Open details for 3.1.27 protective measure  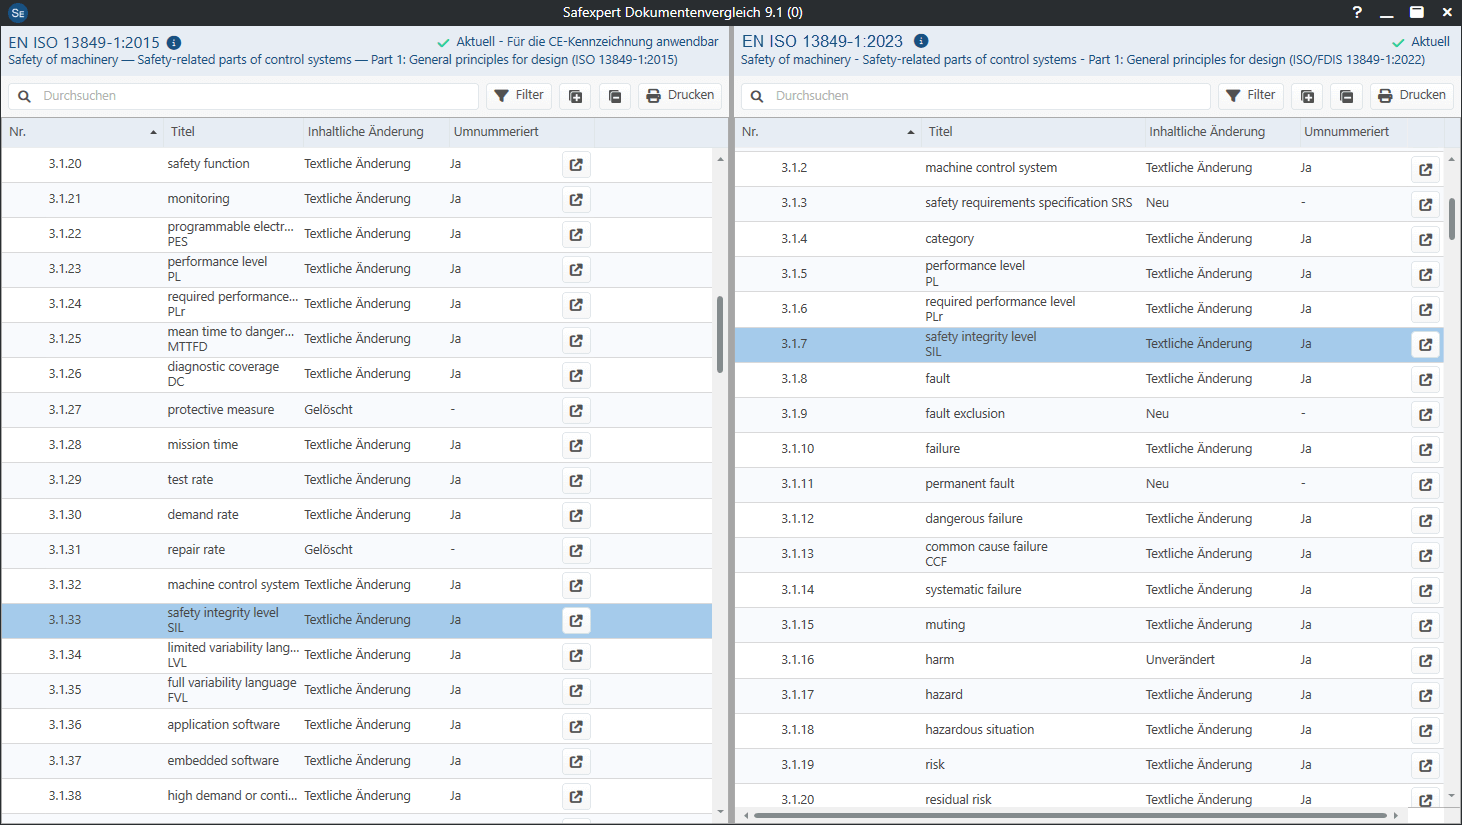coord(576,410)
